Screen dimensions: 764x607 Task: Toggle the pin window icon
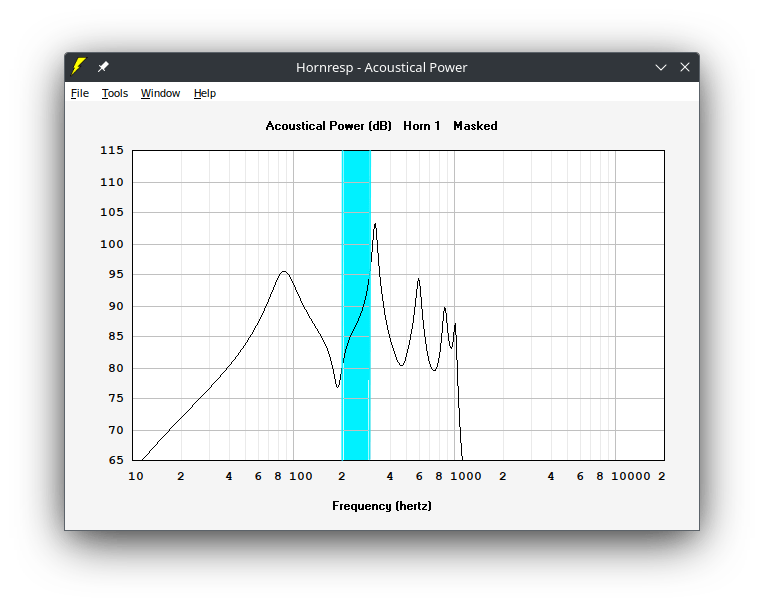tap(103, 67)
